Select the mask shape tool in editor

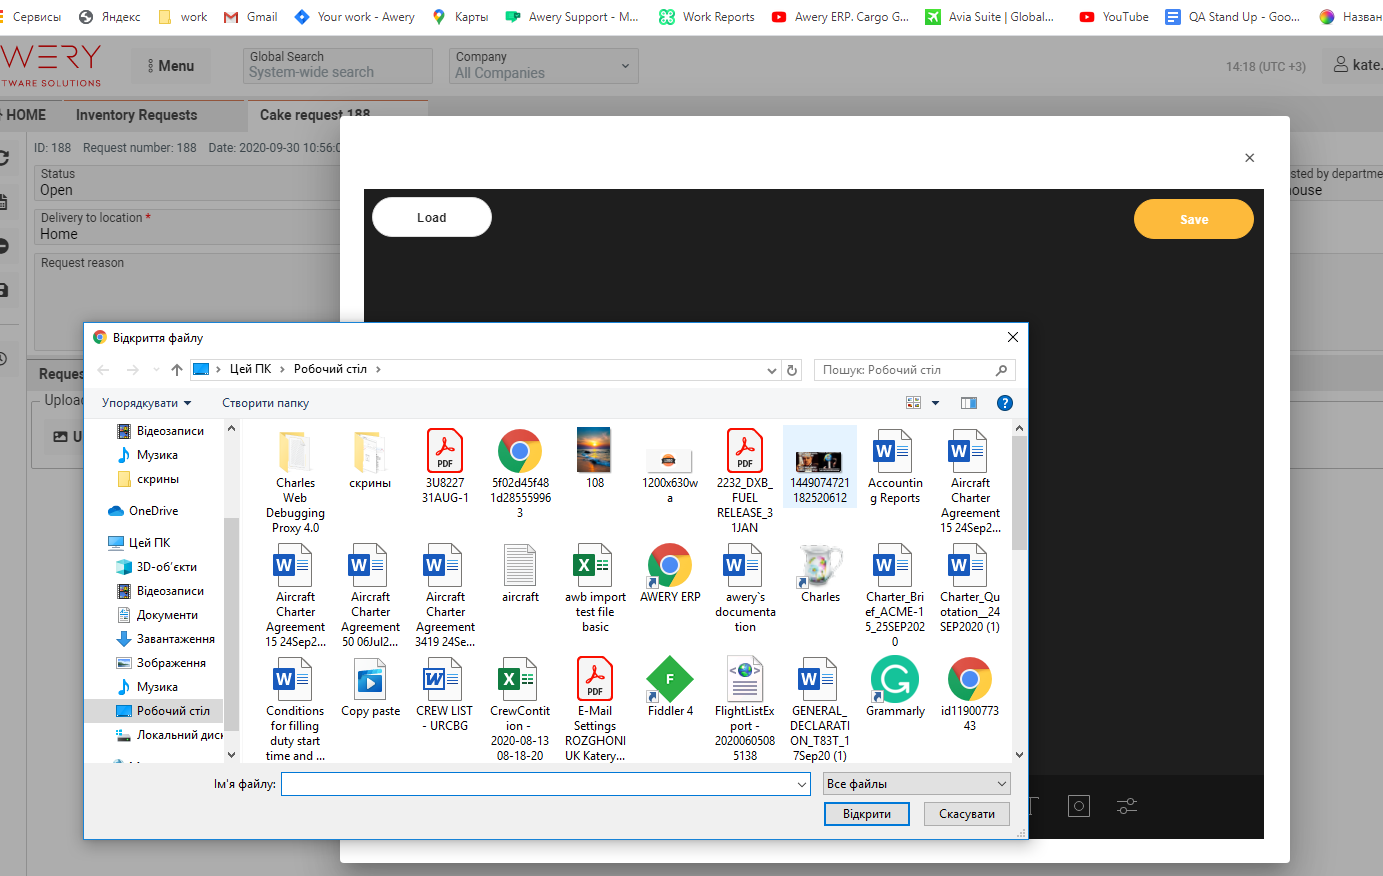tap(1078, 806)
